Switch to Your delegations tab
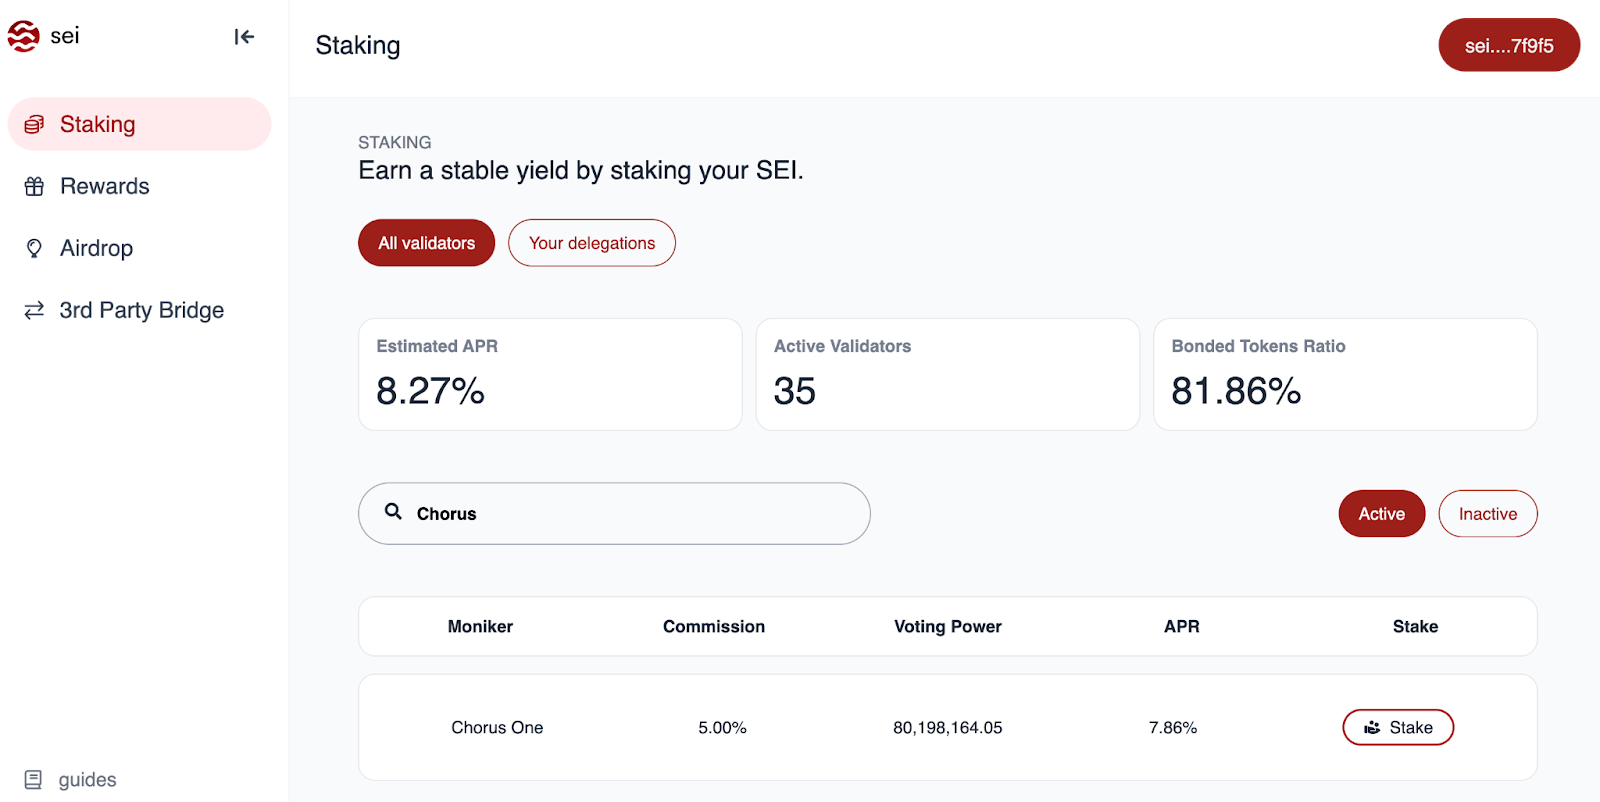The height and width of the screenshot is (802, 1600). (x=592, y=243)
